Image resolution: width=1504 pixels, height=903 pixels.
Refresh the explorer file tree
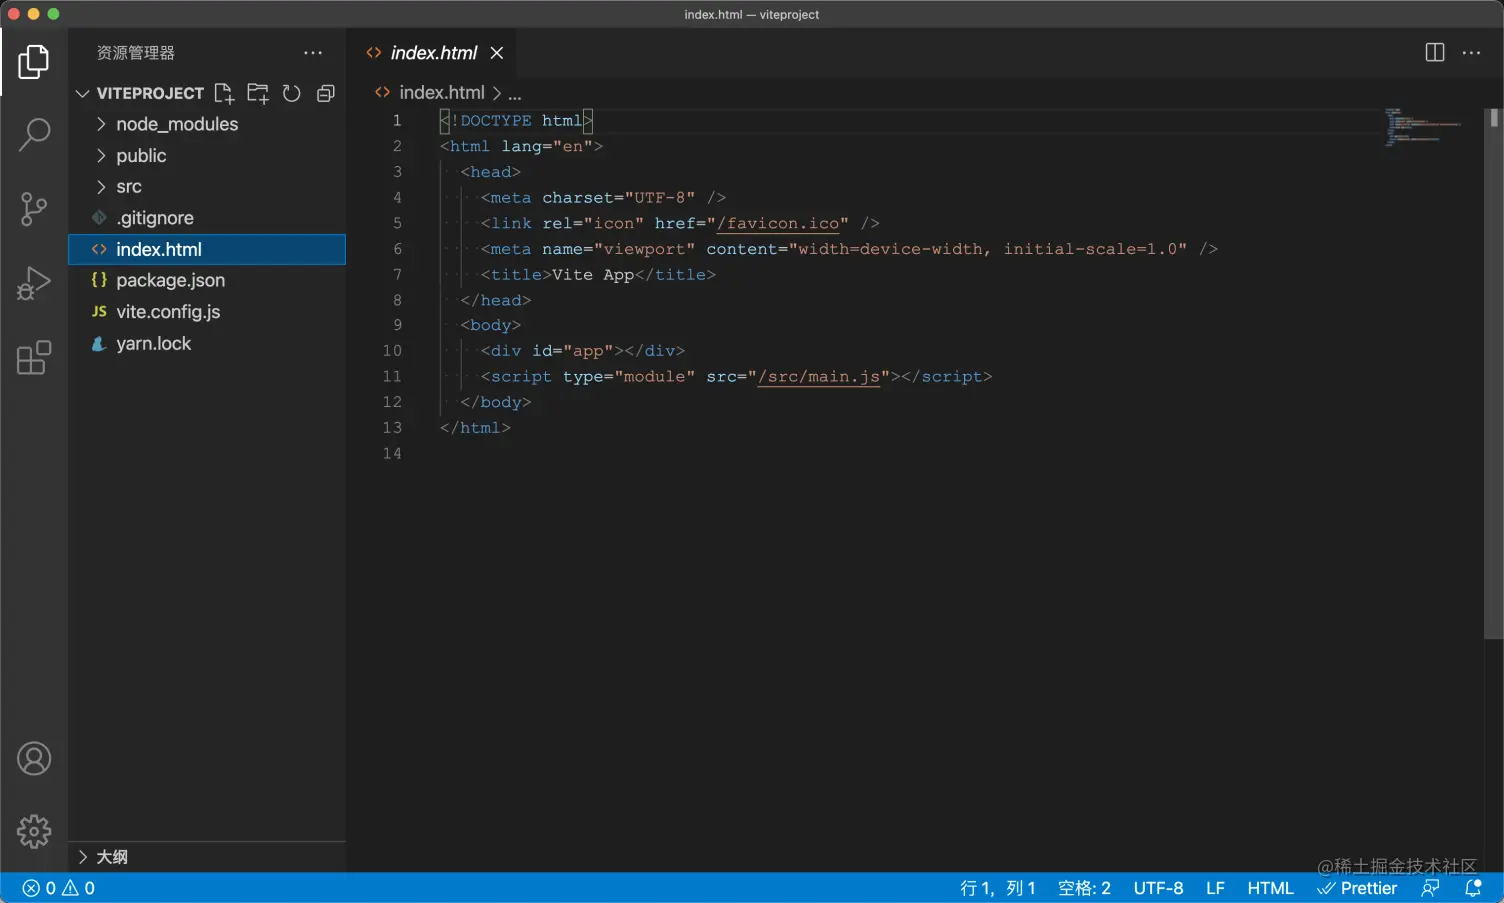tap(292, 93)
